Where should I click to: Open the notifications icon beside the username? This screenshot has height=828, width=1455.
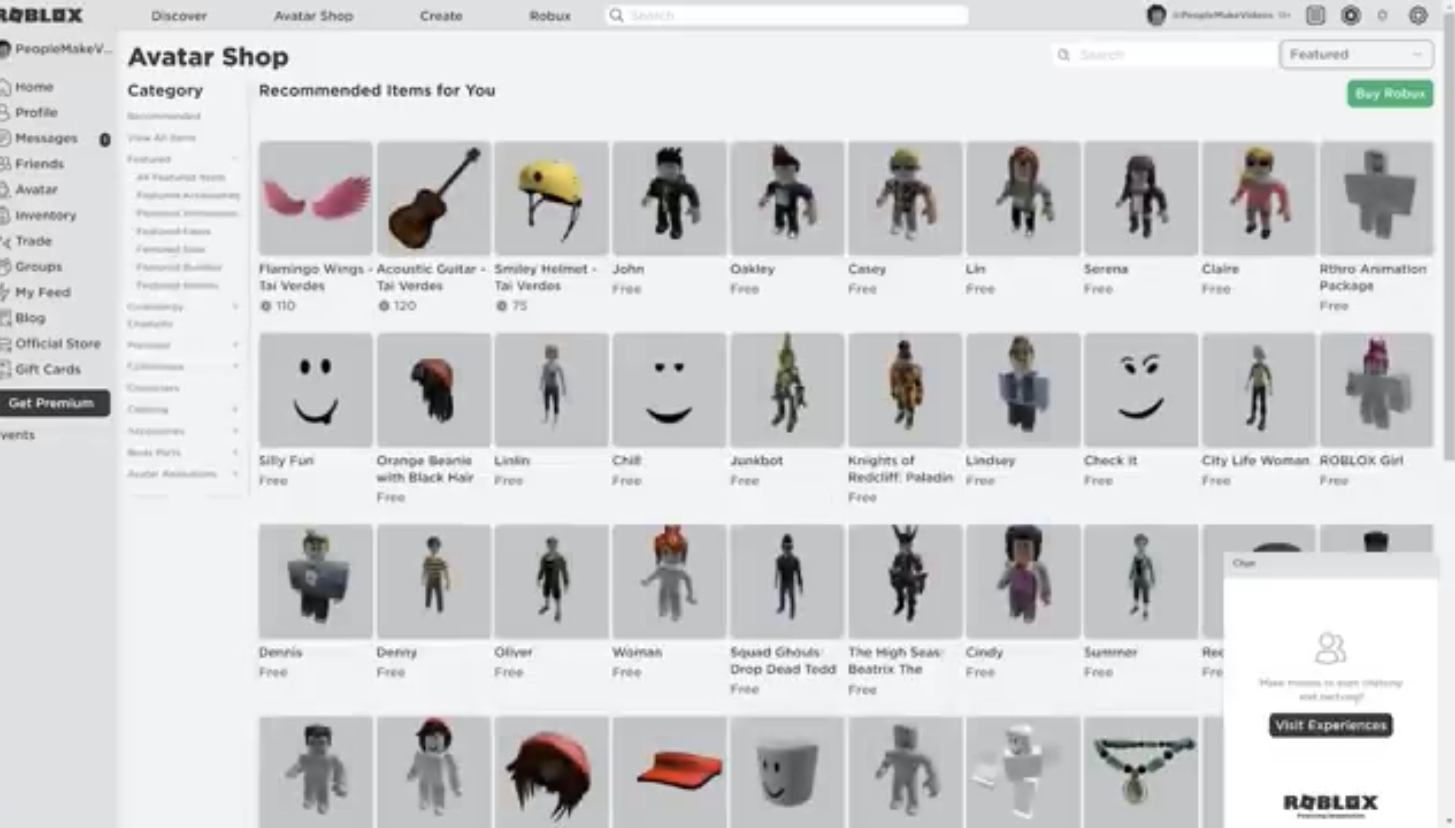(x=1316, y=15)
